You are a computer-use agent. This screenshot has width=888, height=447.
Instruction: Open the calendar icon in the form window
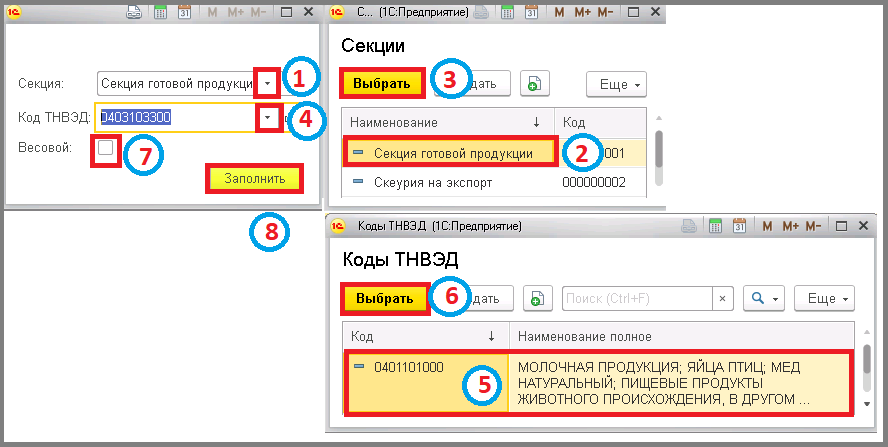[x=184, y=12]
